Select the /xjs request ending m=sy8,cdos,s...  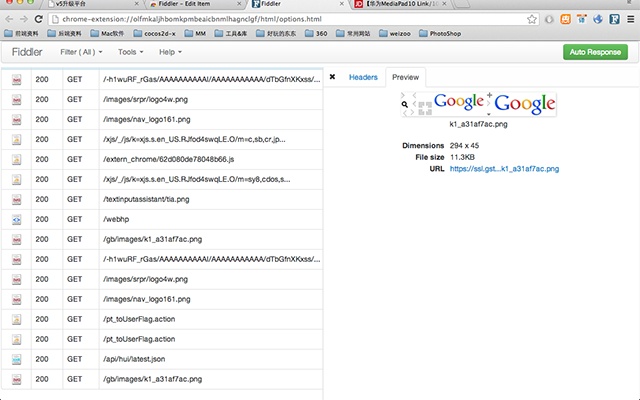162,180
